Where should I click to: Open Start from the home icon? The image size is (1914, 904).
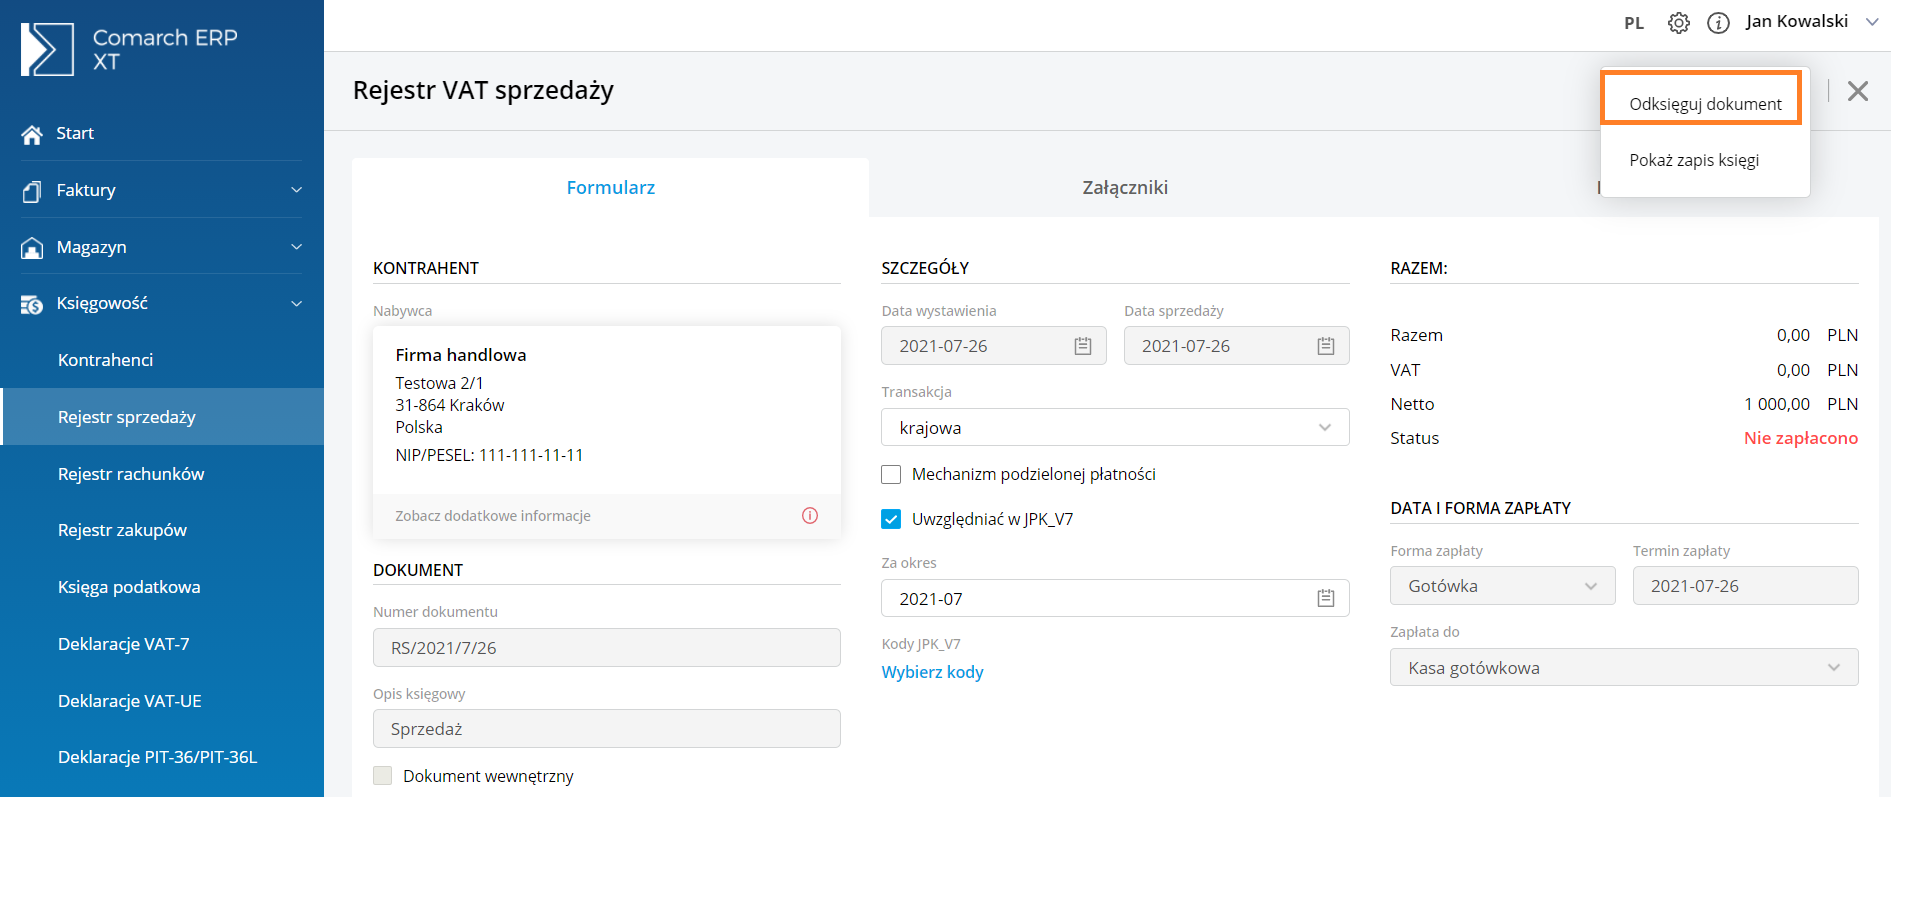32,134
